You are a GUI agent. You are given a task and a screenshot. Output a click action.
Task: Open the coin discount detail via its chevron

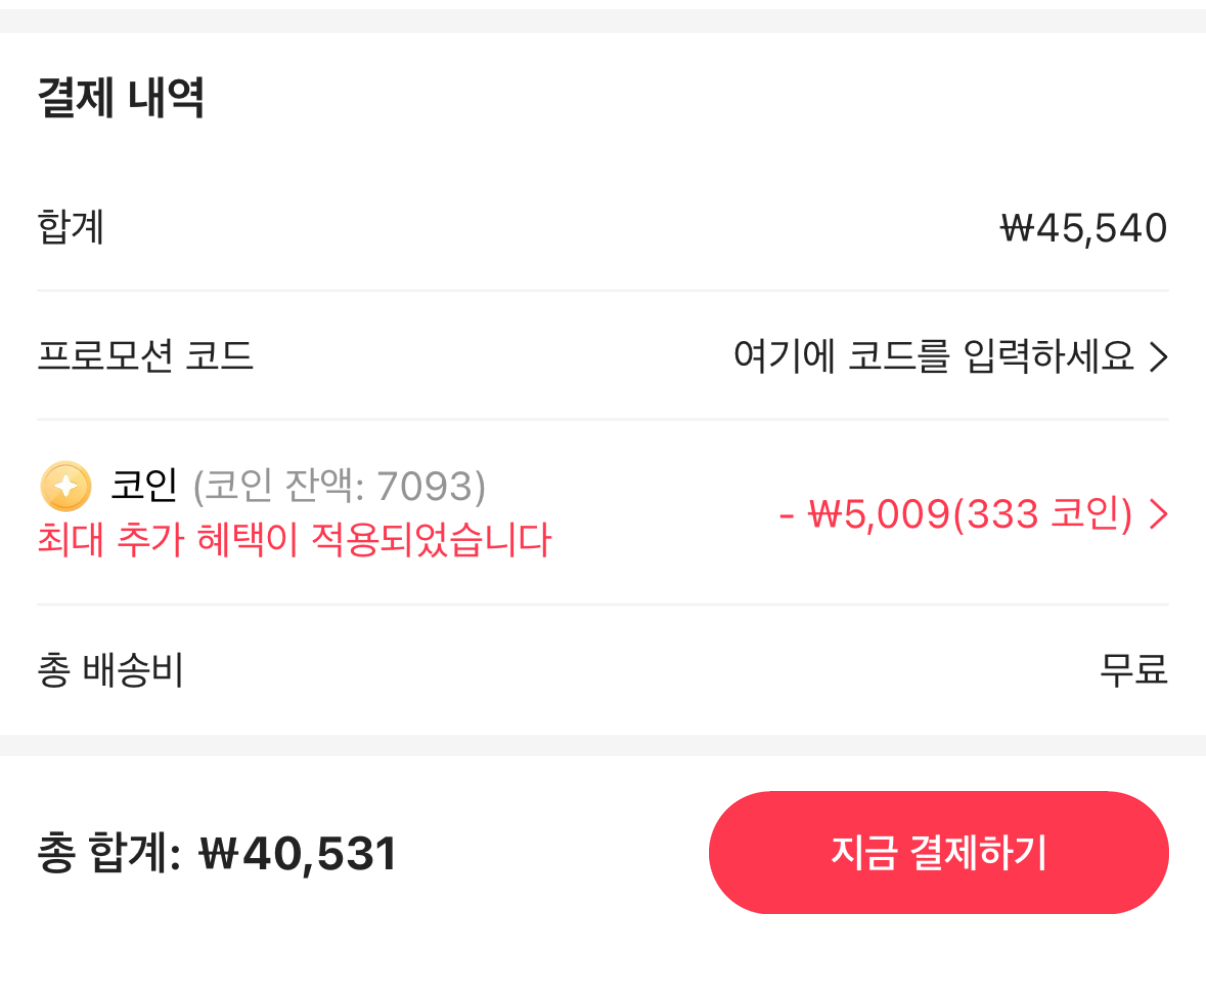(1159, 514)
